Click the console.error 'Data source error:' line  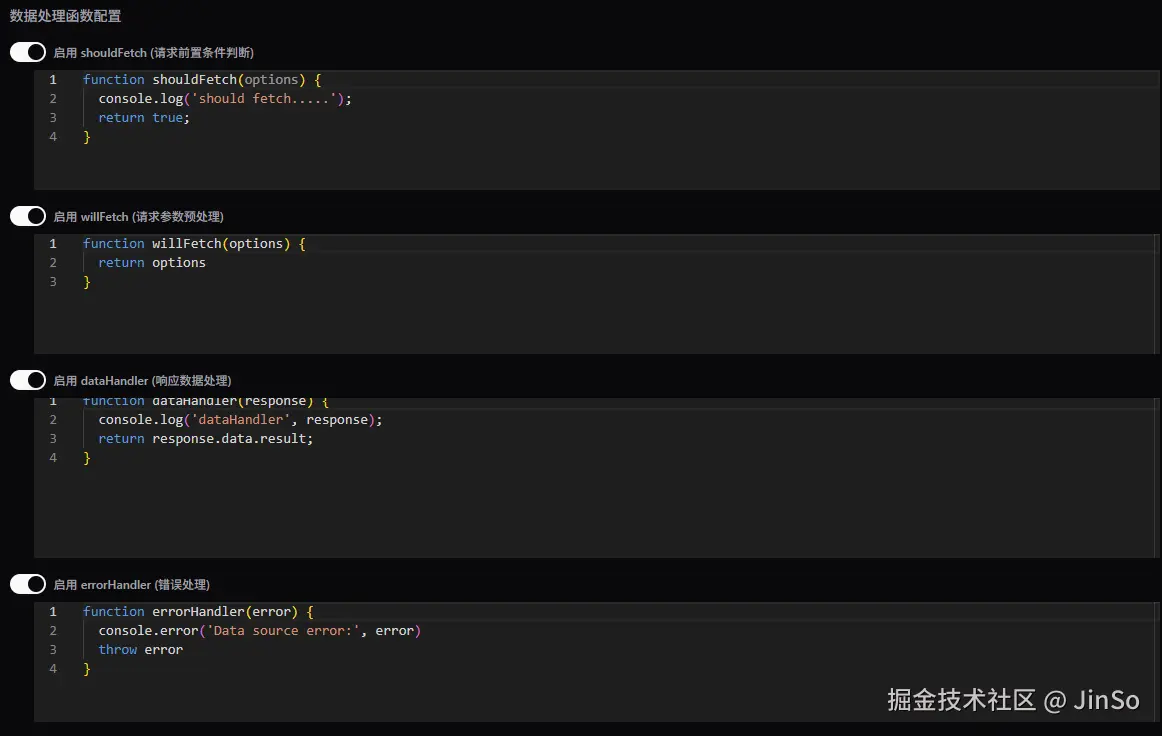(x=259, y=630)
